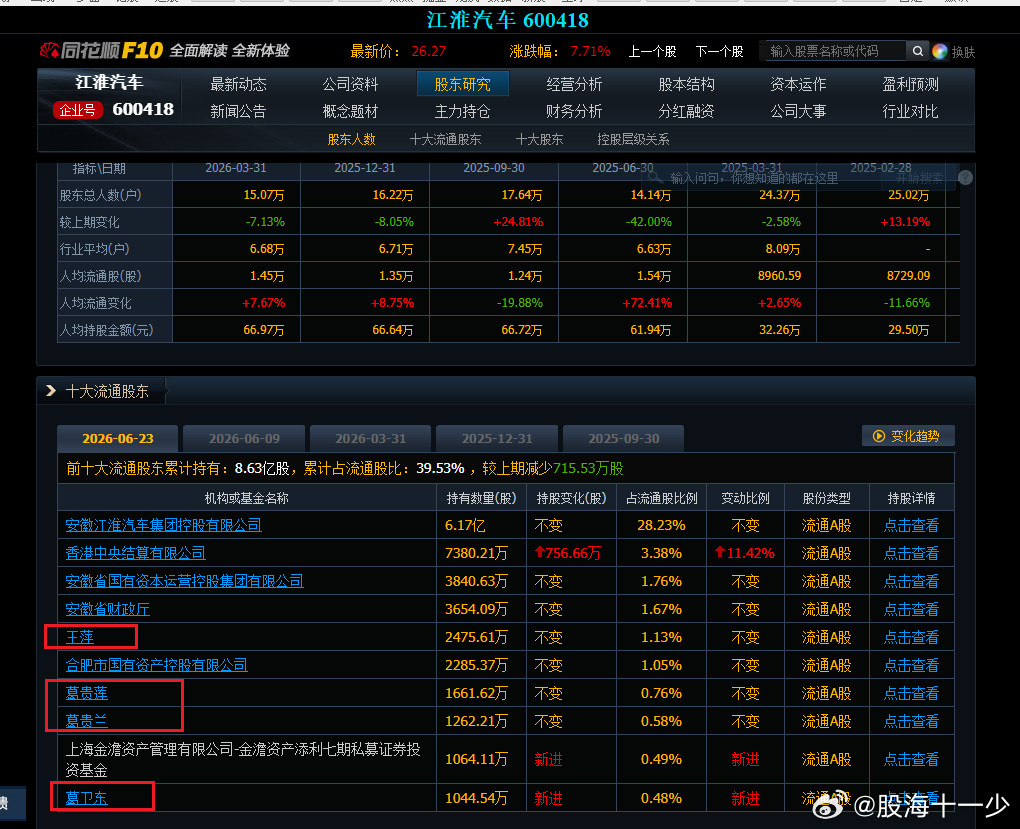The image size is (1020, 829).
Task: Open 合肥市国有资产控股有限公司 link
Action: tap(156, 665)
